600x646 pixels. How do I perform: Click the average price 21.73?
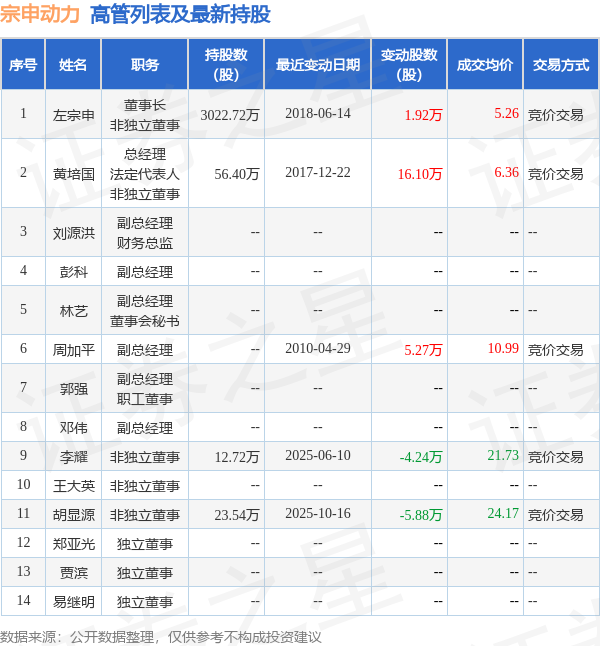point(503,455)
